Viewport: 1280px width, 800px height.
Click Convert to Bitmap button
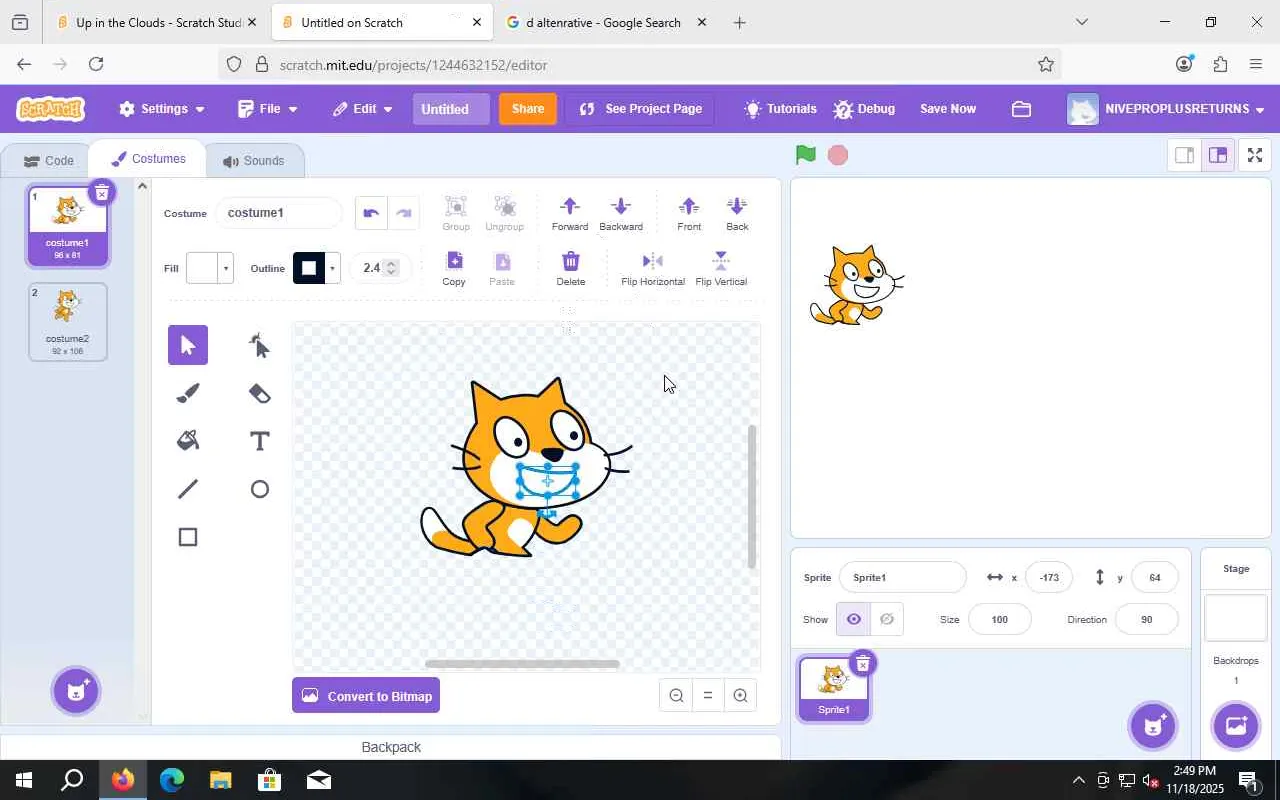click(x=366, y=696)
